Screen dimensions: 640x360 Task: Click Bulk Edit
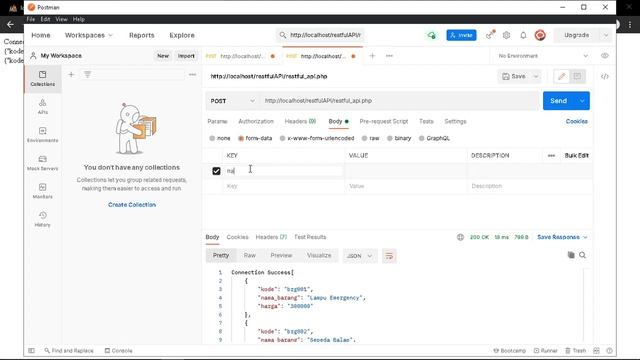[x=576, y=156]
